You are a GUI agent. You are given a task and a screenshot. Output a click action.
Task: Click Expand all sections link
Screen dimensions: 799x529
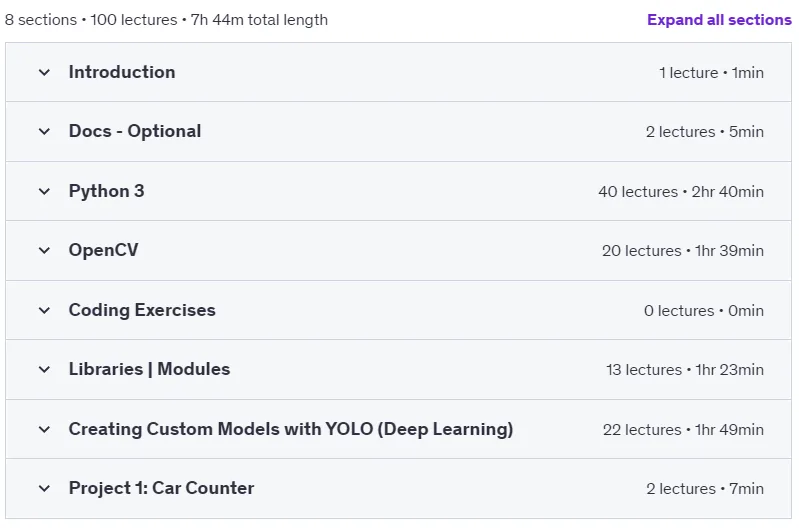tap(719, 20)
